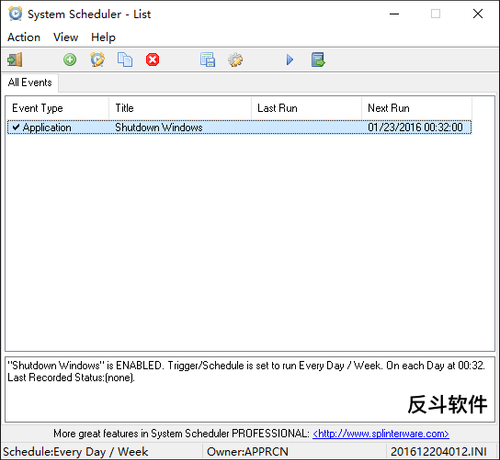This screenshot has width=500, height=460.
Task: Click Last Recorded Status:(none) text
Action: point(71,378)
